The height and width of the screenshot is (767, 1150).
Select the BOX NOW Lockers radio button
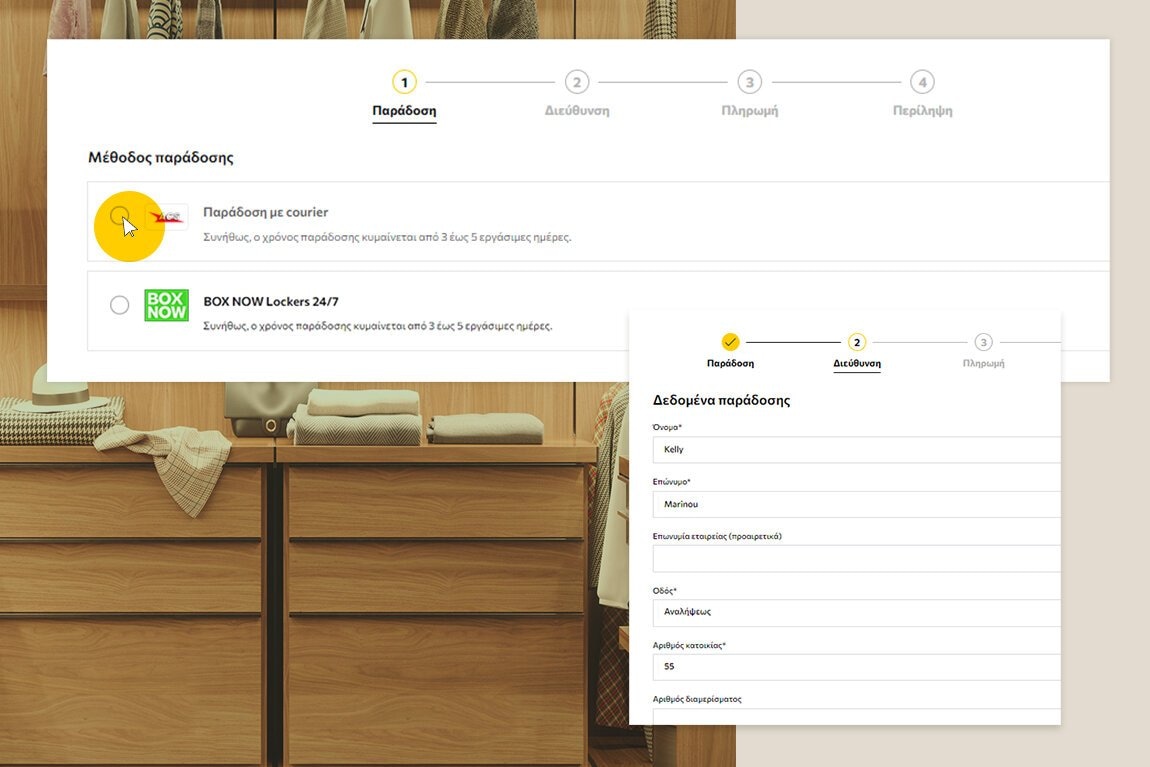119,305
